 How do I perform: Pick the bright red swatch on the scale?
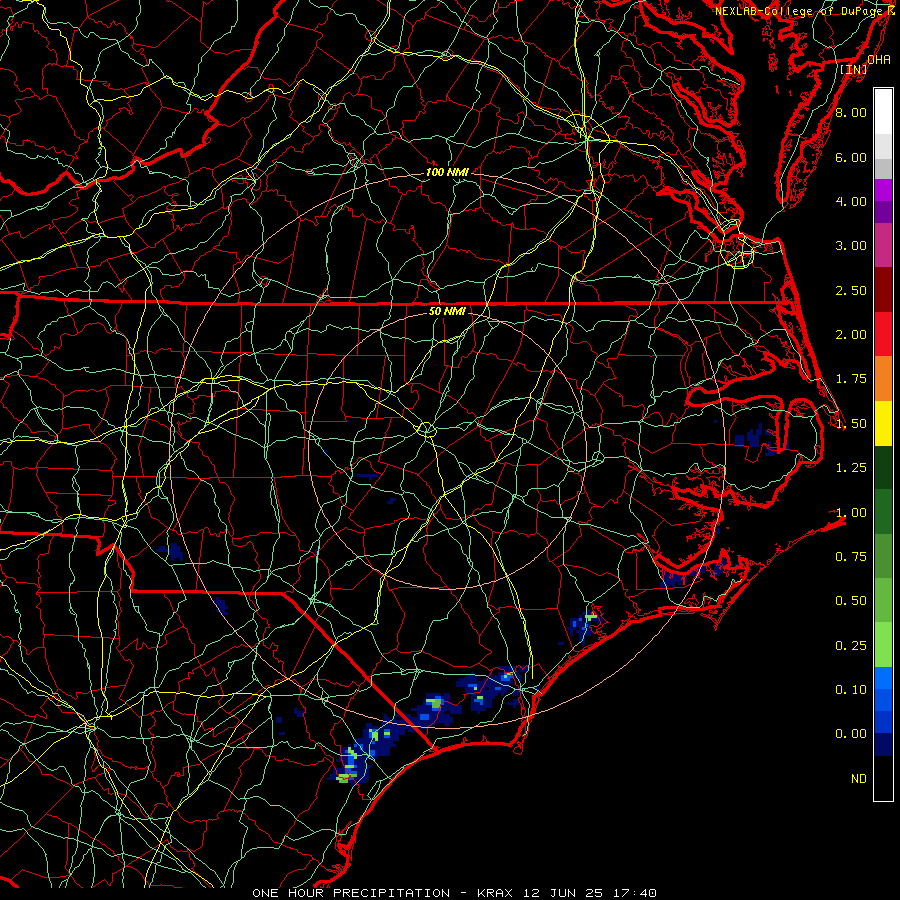883,335
